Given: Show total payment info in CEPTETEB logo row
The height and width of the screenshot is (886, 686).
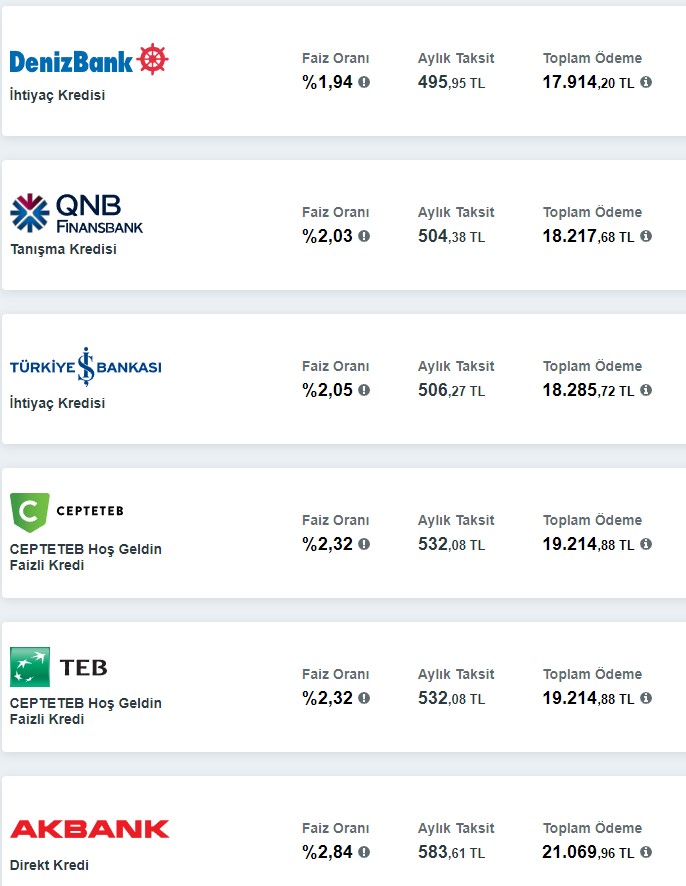Looking at the screenshot, I should [646, 544].
